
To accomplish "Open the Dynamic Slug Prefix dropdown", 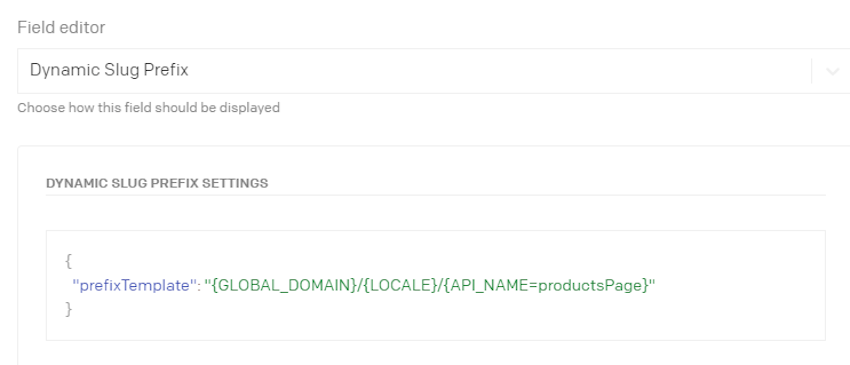I will [x=434, y=71].
